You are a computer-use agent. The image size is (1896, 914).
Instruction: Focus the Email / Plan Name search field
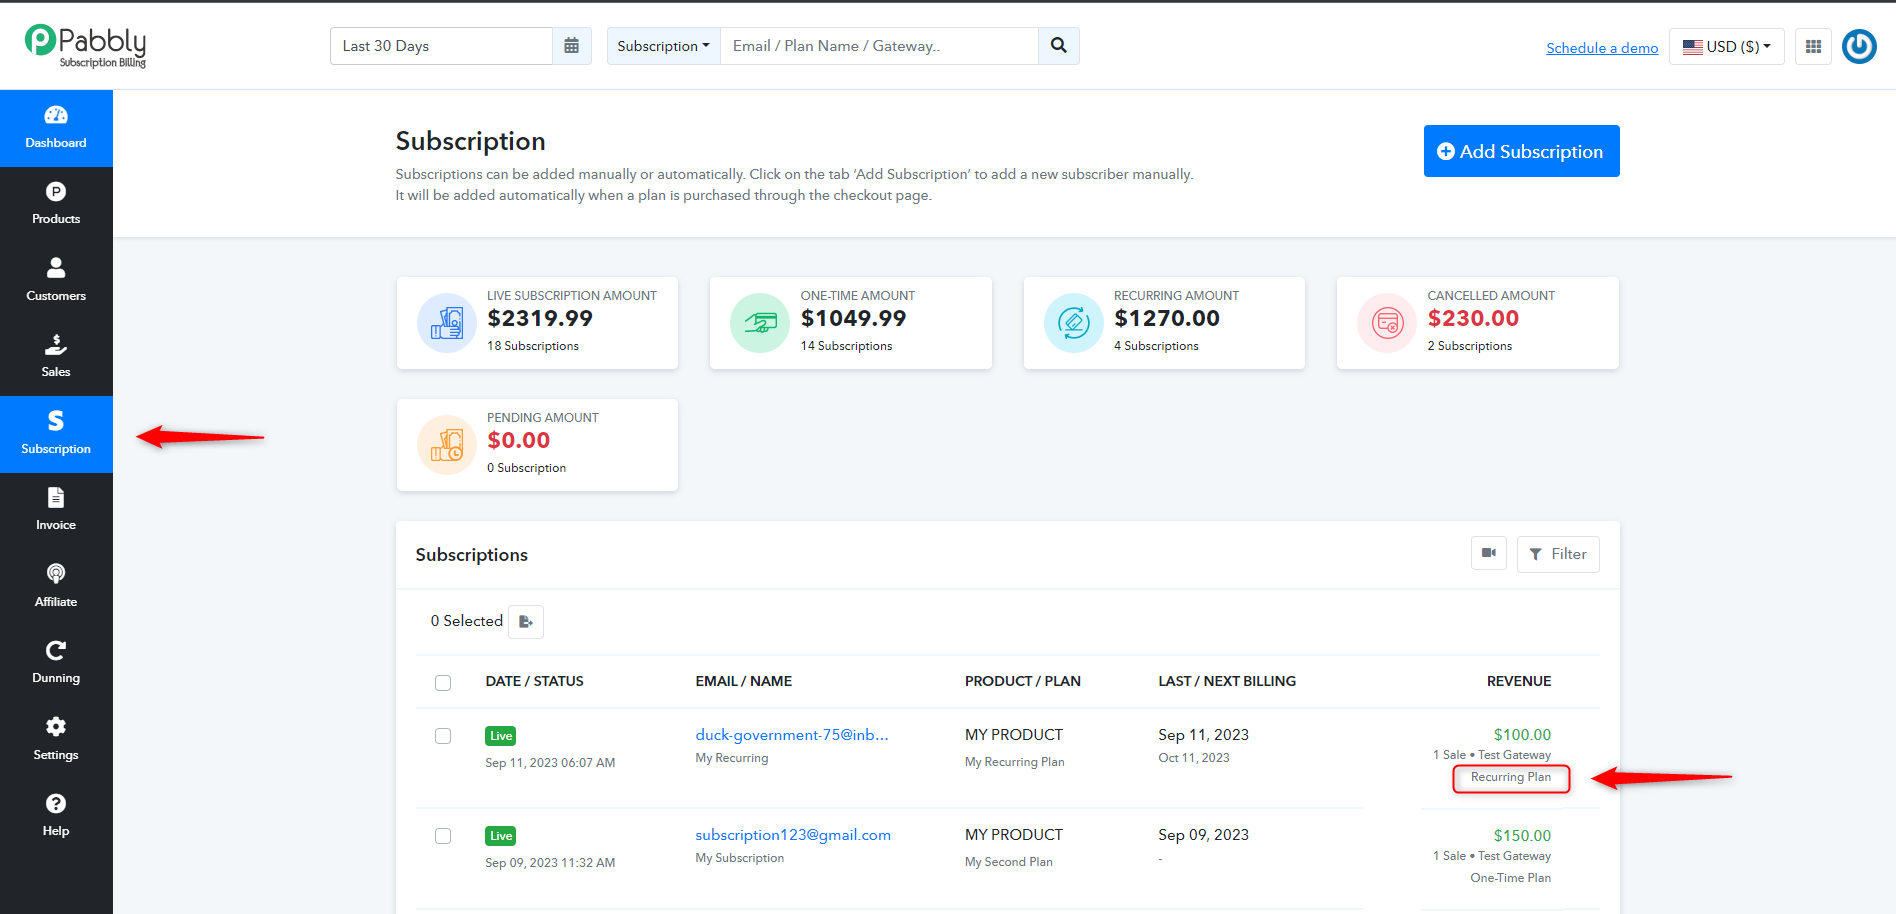879,46
